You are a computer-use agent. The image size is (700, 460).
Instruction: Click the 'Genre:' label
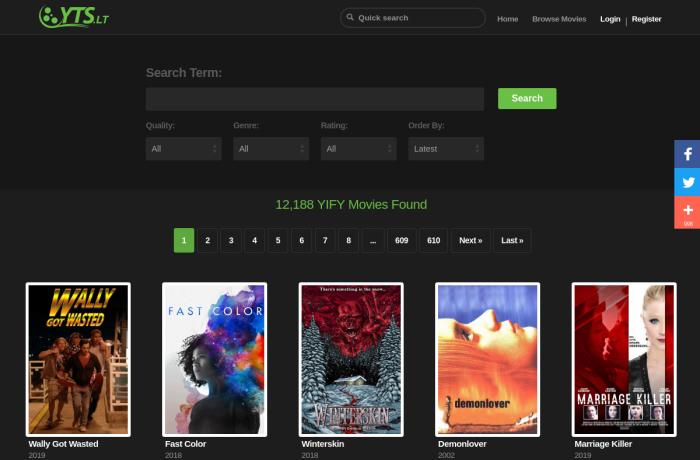pos(246,125)
